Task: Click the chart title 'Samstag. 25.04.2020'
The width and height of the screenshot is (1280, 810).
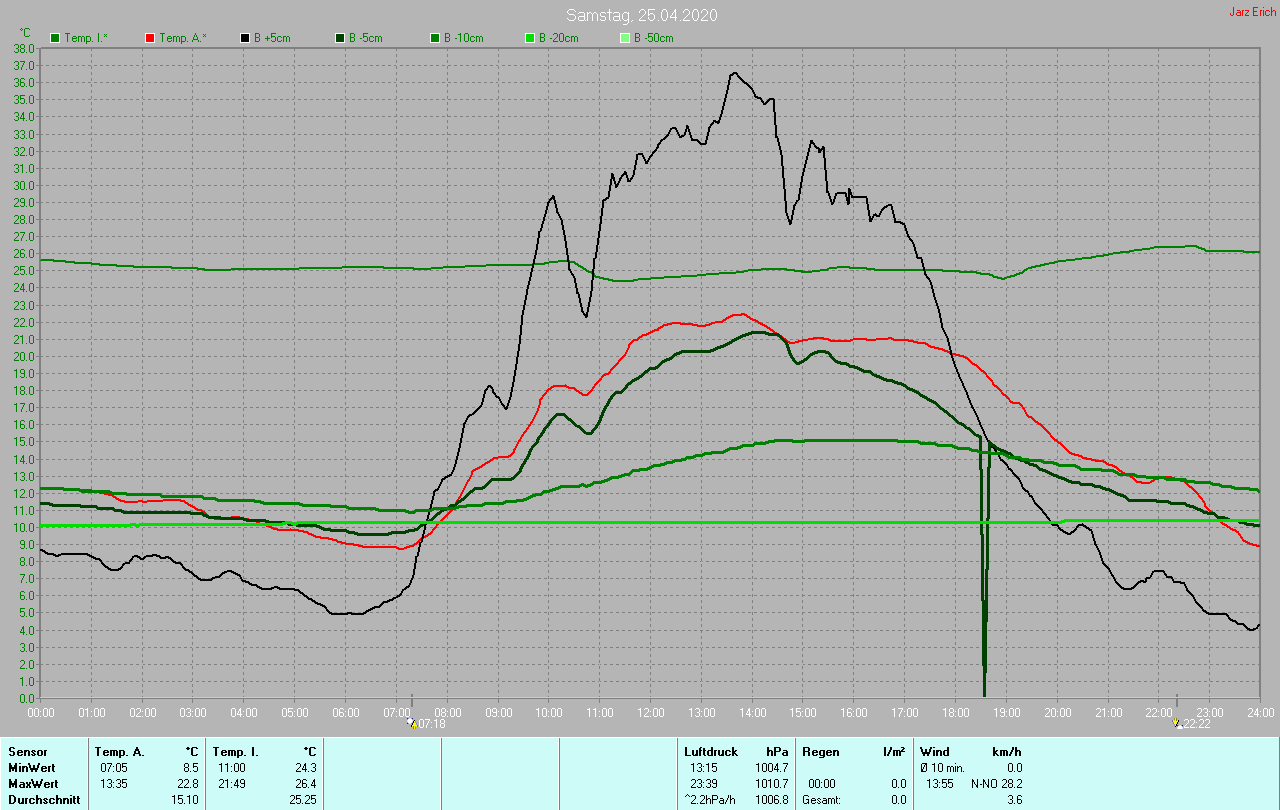Action: click(x=641, y=15)
